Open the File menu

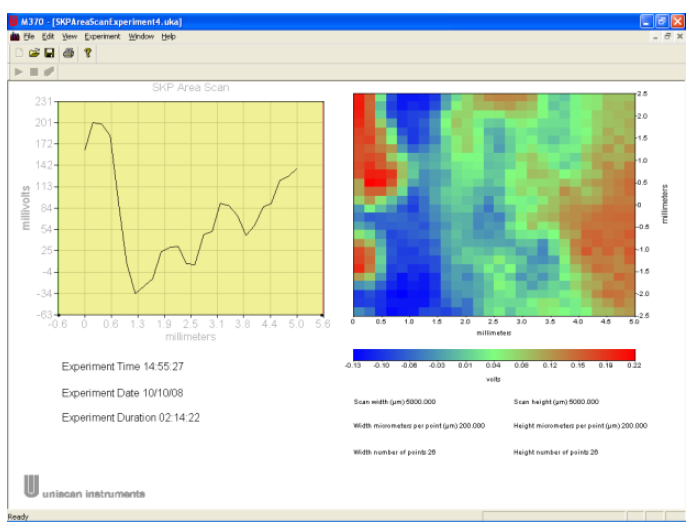click(29, 36)
